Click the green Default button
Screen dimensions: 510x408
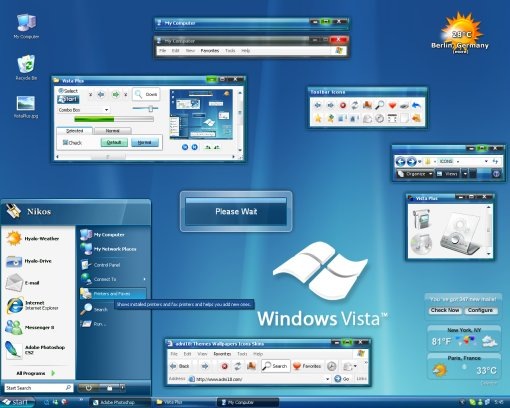click(x=114, y=142)
